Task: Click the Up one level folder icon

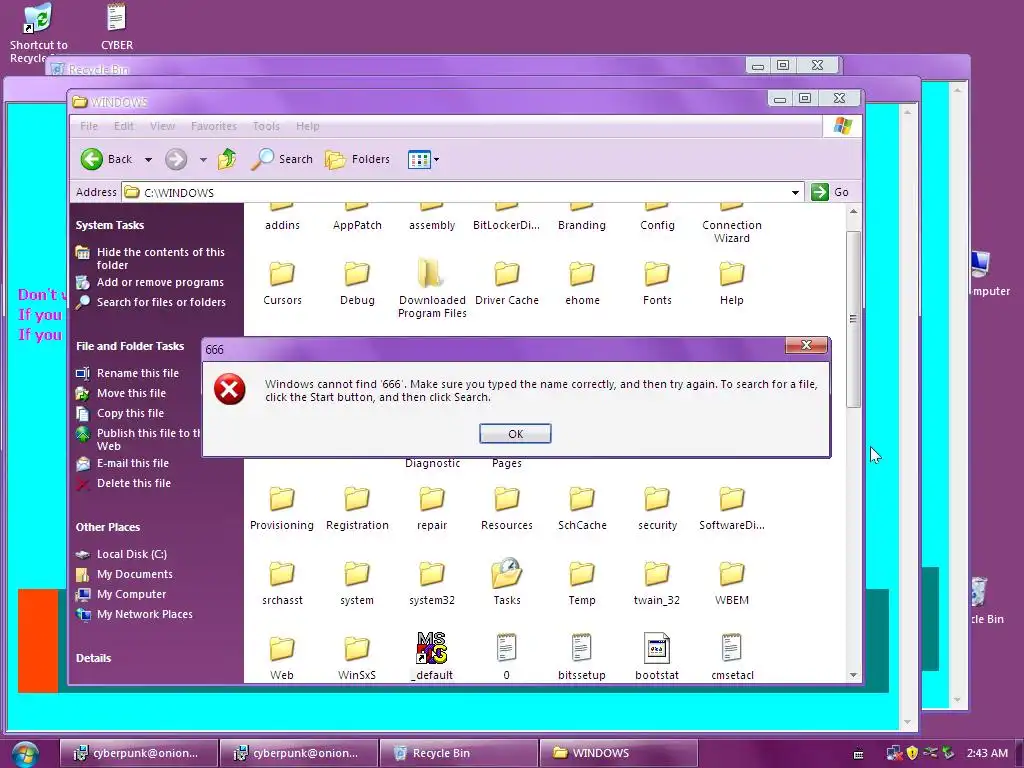Action: (x=227, y=159)
